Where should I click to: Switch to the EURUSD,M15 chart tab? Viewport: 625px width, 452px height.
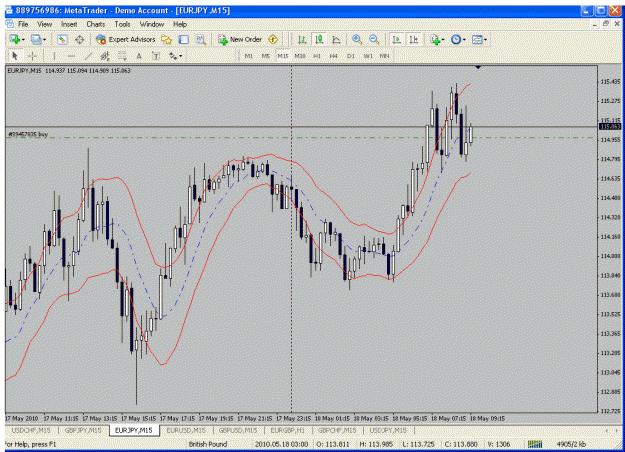186,430
